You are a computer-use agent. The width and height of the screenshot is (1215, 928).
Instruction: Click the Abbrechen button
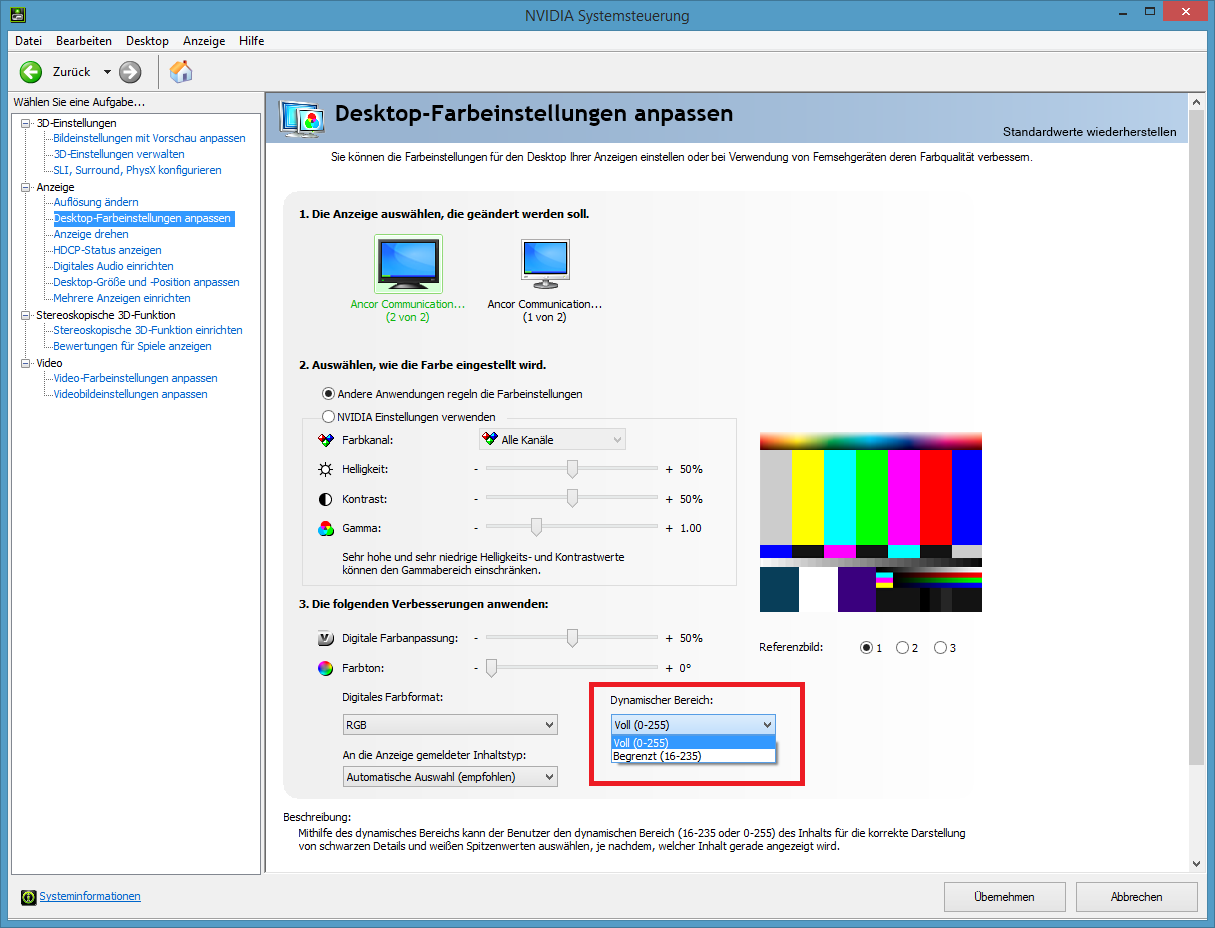click(x=1137, y=897)
